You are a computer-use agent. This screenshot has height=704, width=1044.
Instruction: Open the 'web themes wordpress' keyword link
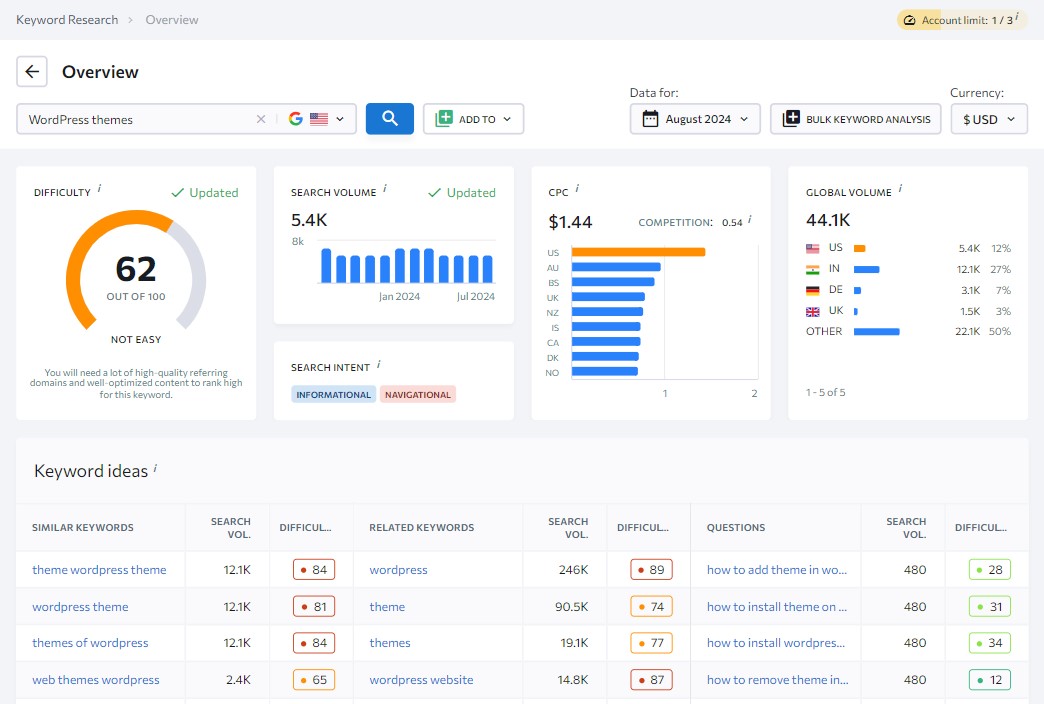96,680
